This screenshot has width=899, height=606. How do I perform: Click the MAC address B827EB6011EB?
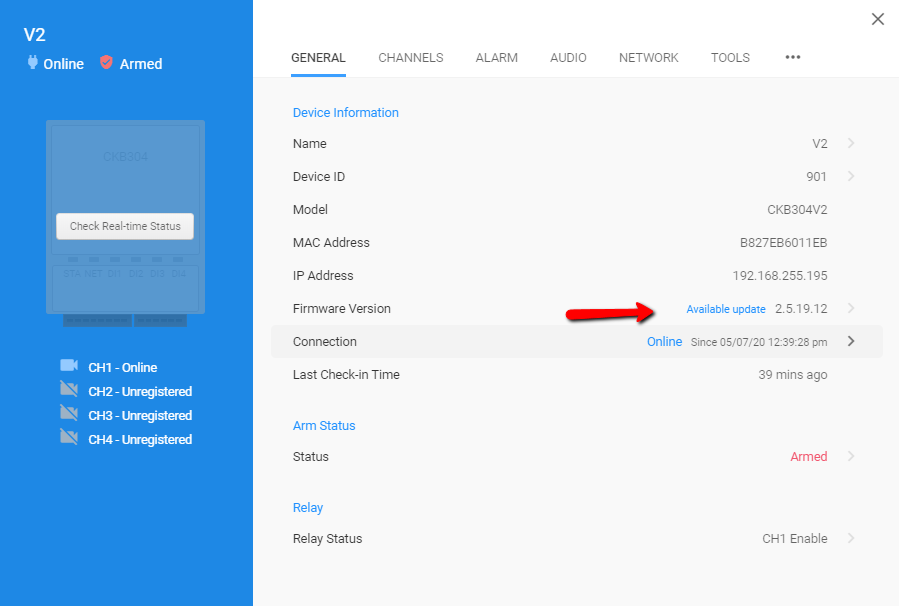tap(783, 243)
